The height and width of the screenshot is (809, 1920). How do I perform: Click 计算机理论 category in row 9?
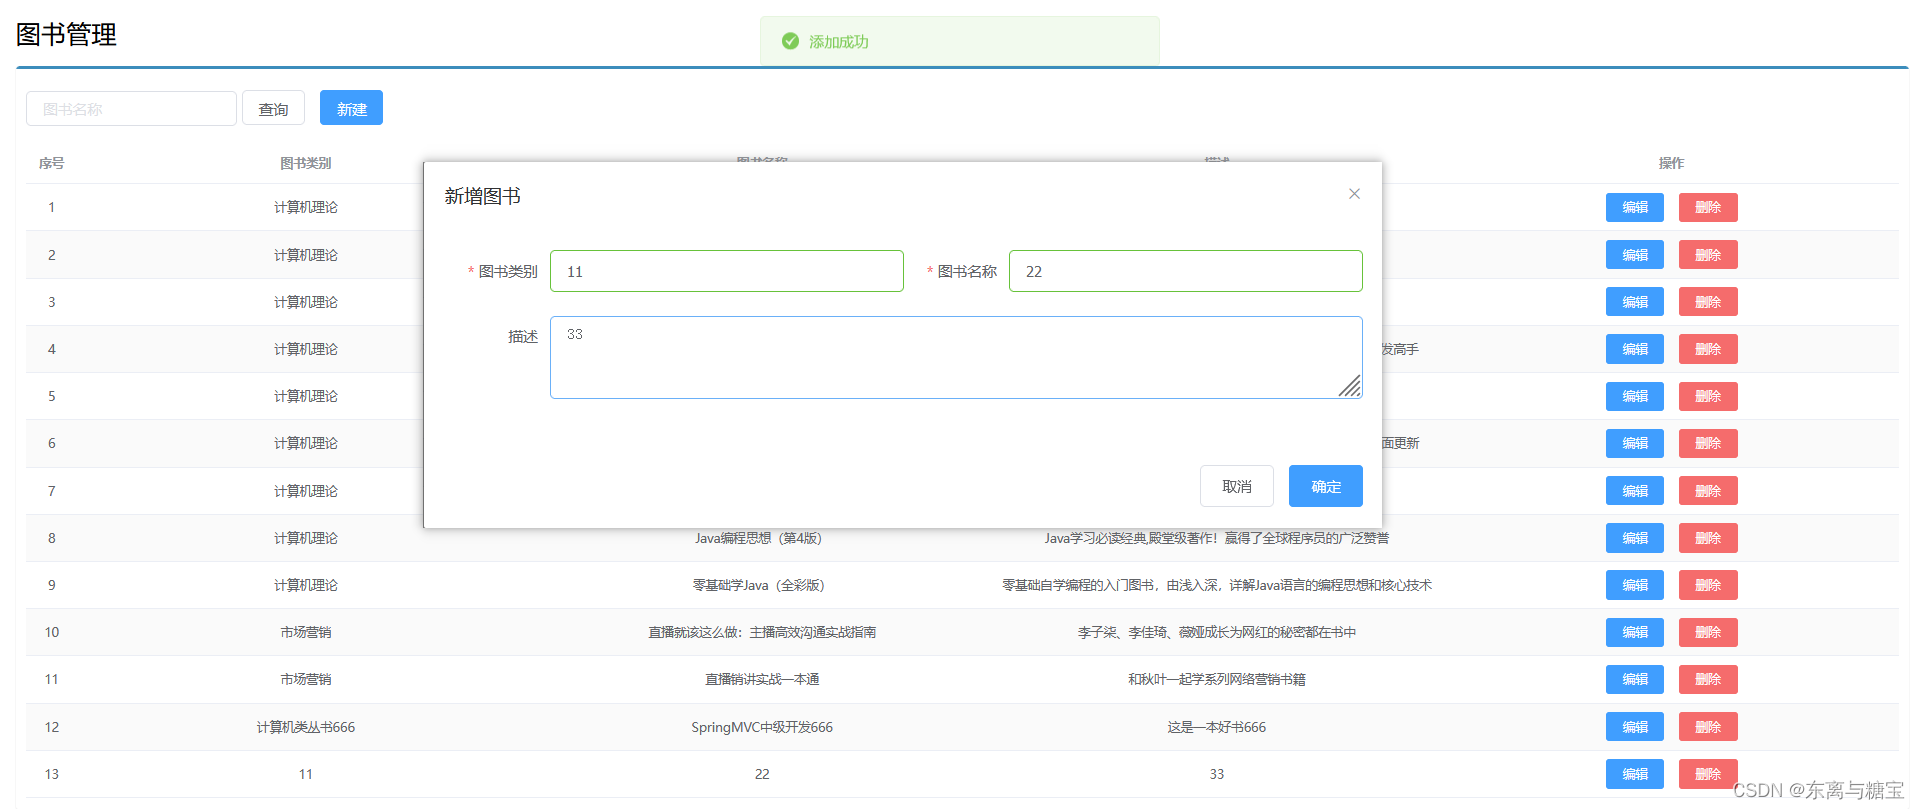pyautogui.click(x=306, y=585)
